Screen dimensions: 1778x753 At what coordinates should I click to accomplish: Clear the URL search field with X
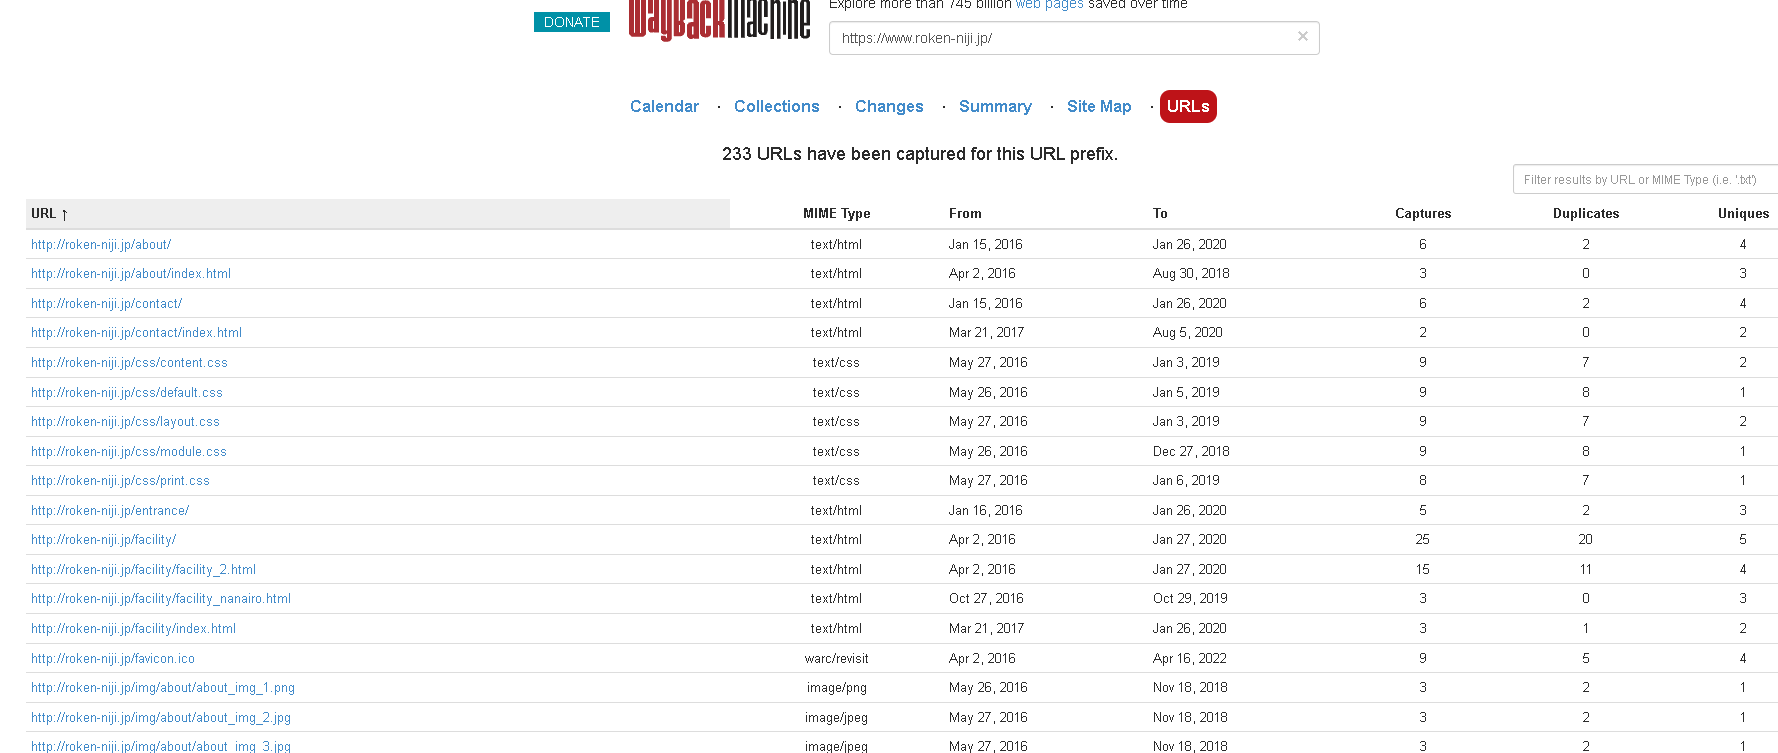pos(1302,37)
